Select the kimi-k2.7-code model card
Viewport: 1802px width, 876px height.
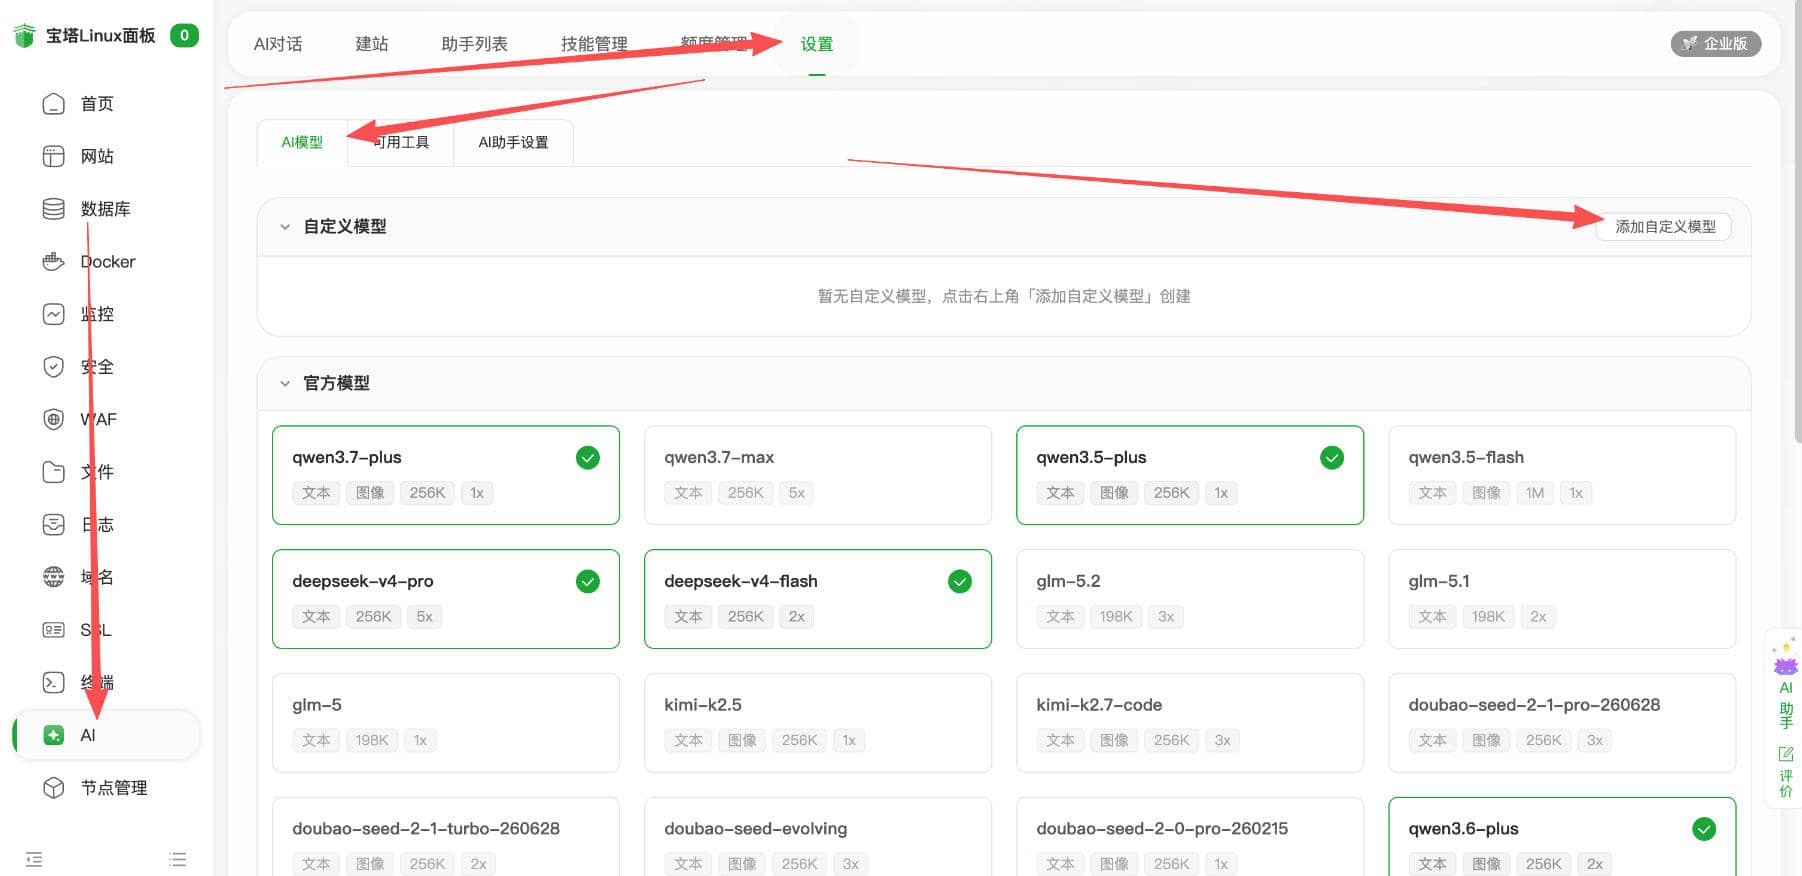click(x=1190, y=723)
